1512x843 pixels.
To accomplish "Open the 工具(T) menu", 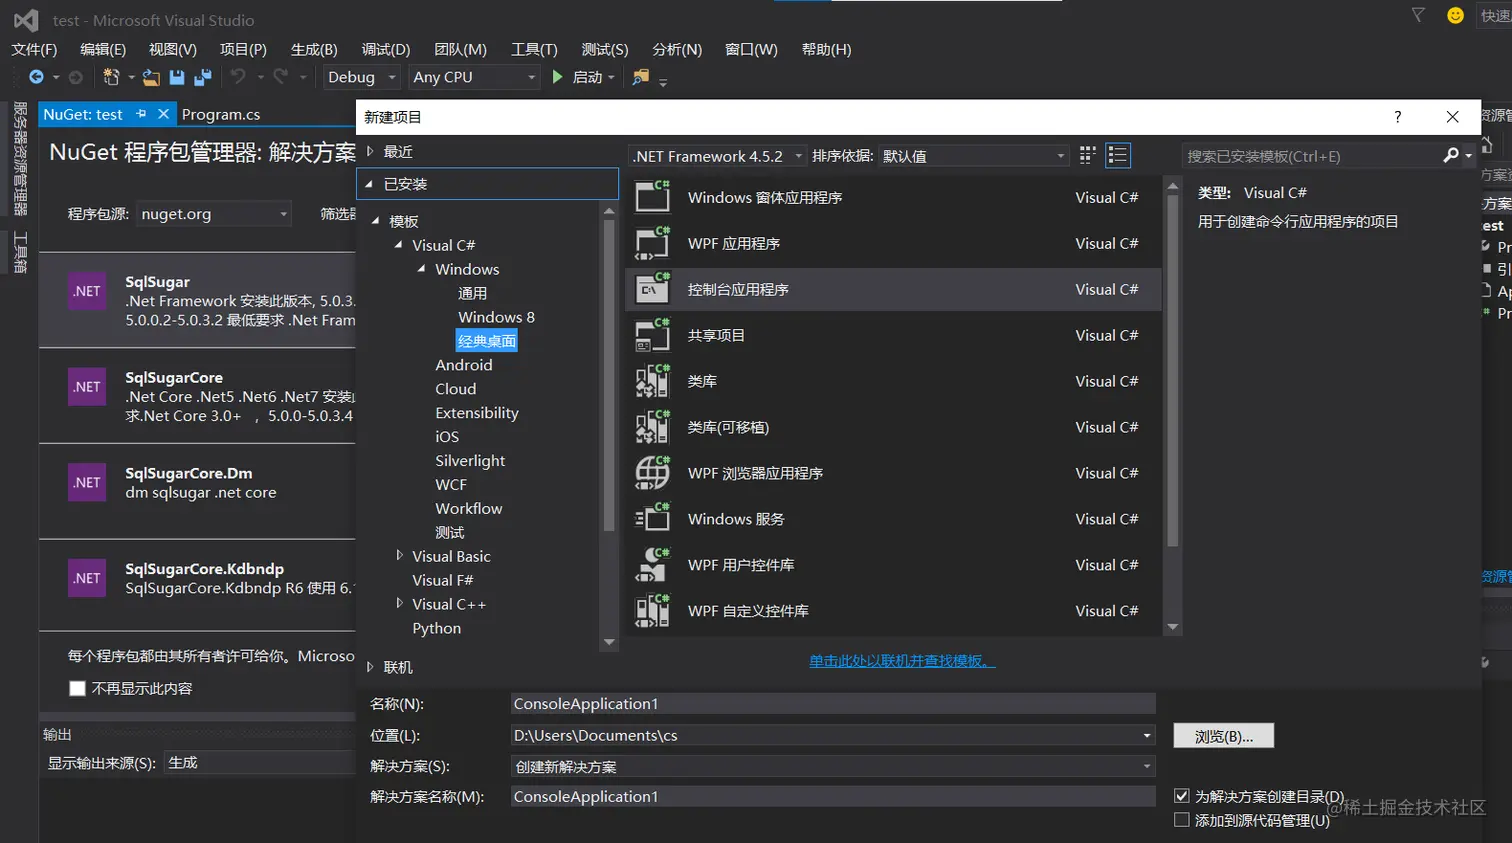I will coord(534,49).
